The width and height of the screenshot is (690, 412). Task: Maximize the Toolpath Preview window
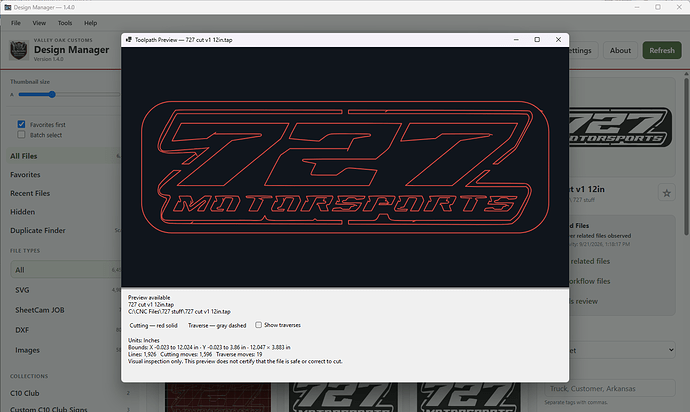point(537,40)
